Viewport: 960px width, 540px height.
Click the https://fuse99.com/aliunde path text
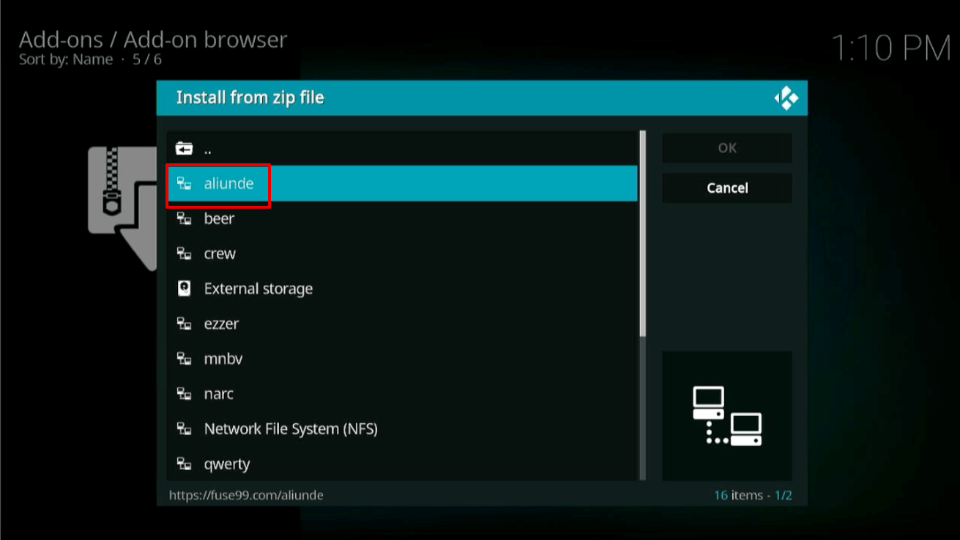[x=246, y=495]
